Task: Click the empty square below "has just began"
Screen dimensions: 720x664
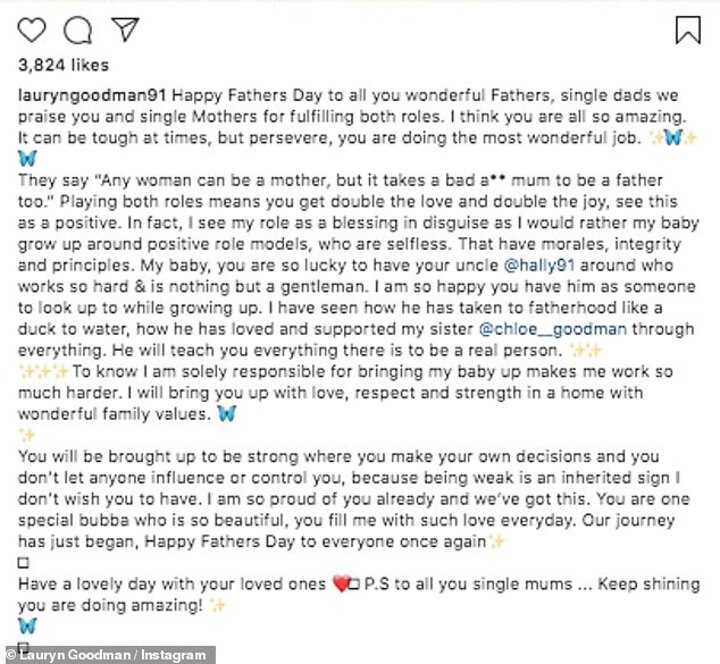Action: 24,561
